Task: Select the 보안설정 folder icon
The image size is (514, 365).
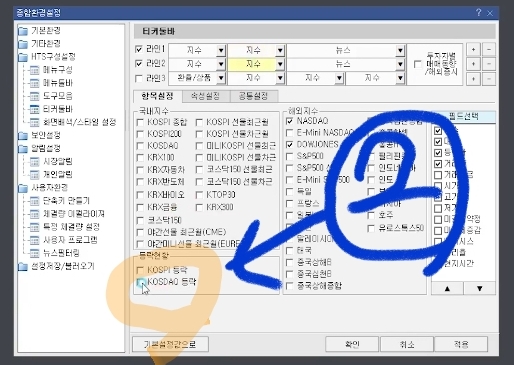Action: pyautogui.click(x=23, y=136)
